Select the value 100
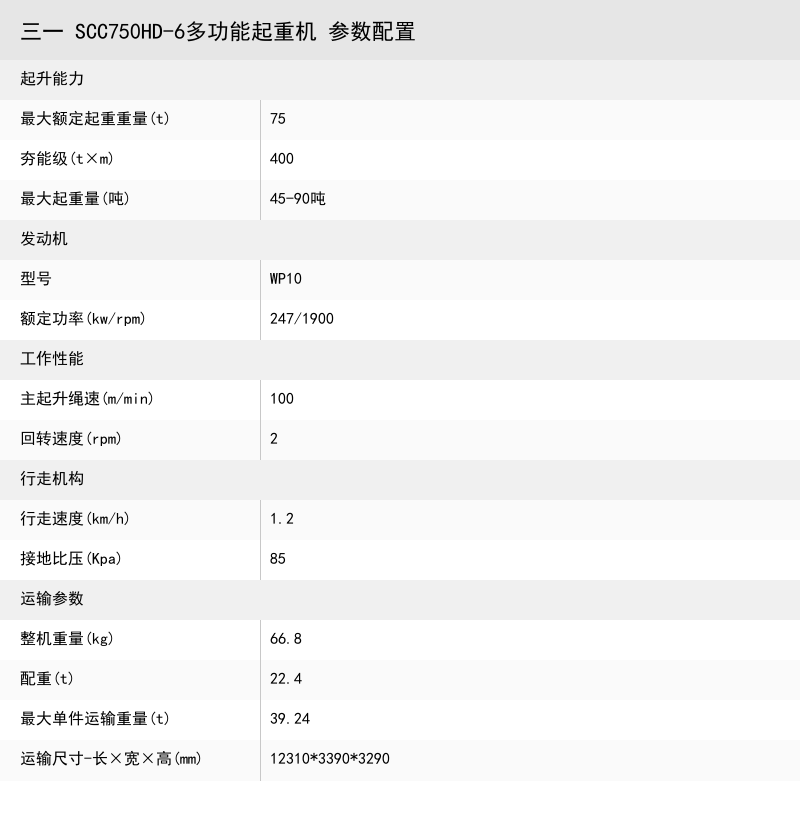This screenshot has width=800, height=820. 282,399
